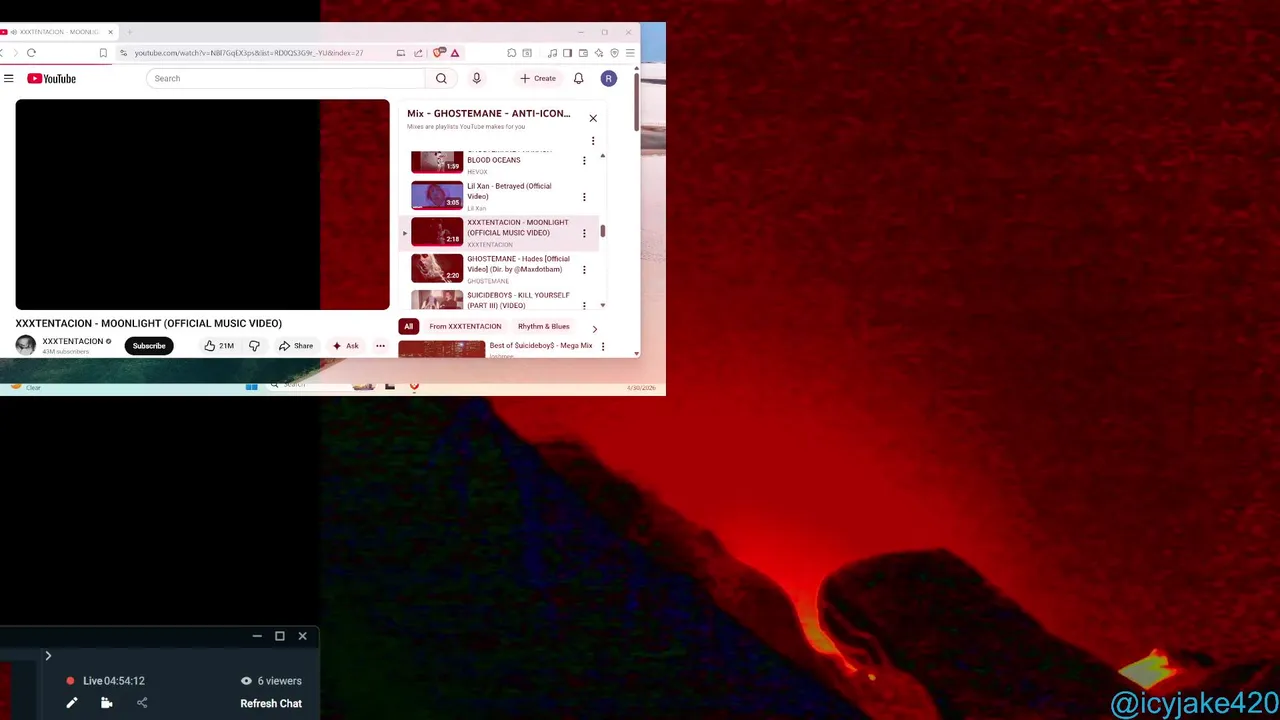The width and height of the screenshot is (1280, 720).
Task: Click the pencil edit icon in the stream panel
Action: pos(72,703)
